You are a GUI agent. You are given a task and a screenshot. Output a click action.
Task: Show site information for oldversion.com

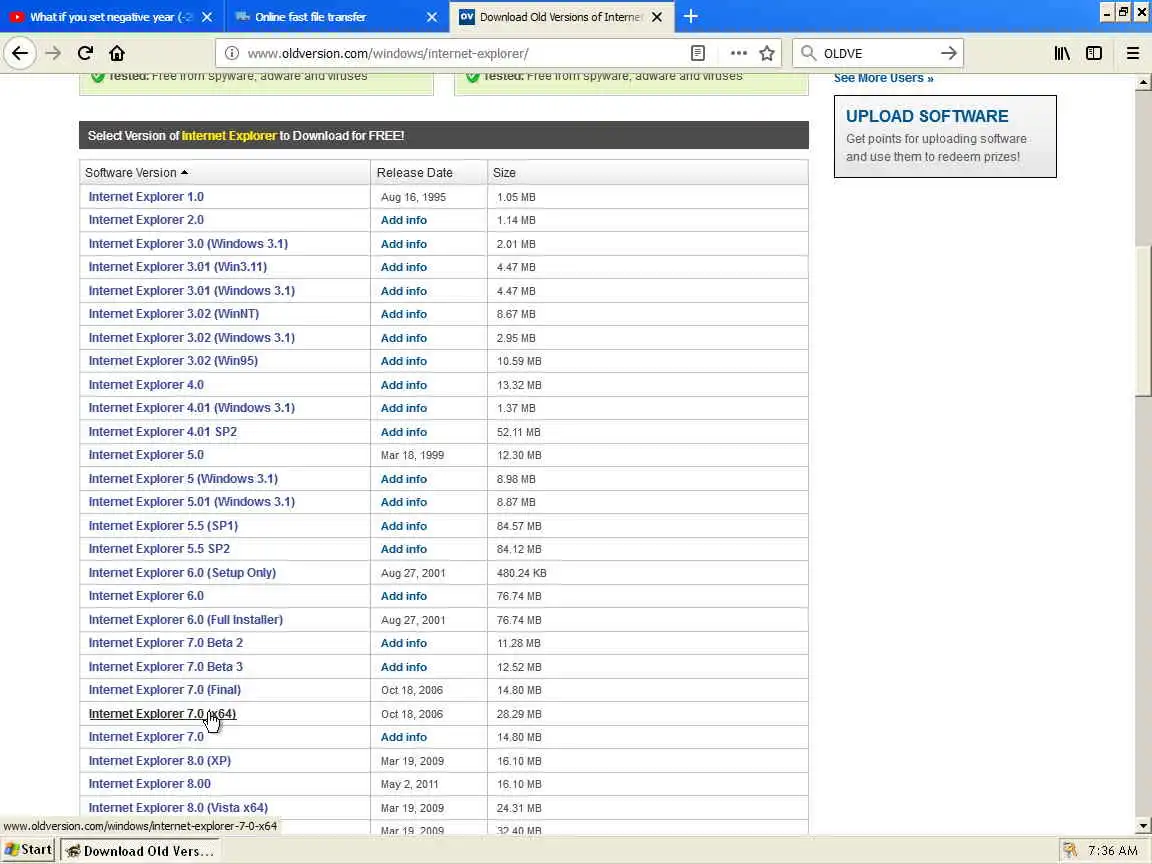click(231, 53)
